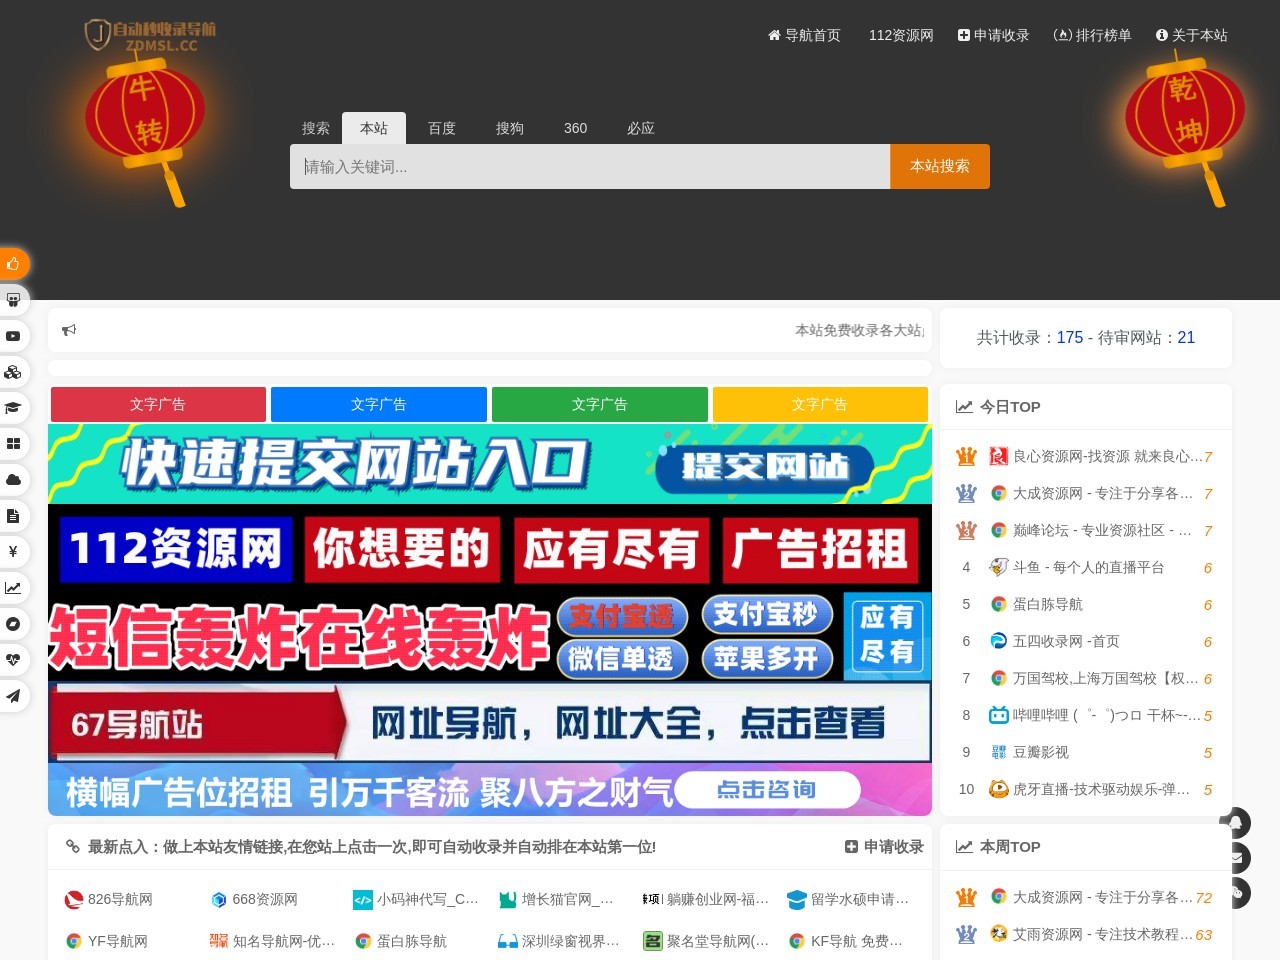Click the 快速提交网站入口 banner
The width and height of the screenshot is (1280, 960).
(490, 464)
